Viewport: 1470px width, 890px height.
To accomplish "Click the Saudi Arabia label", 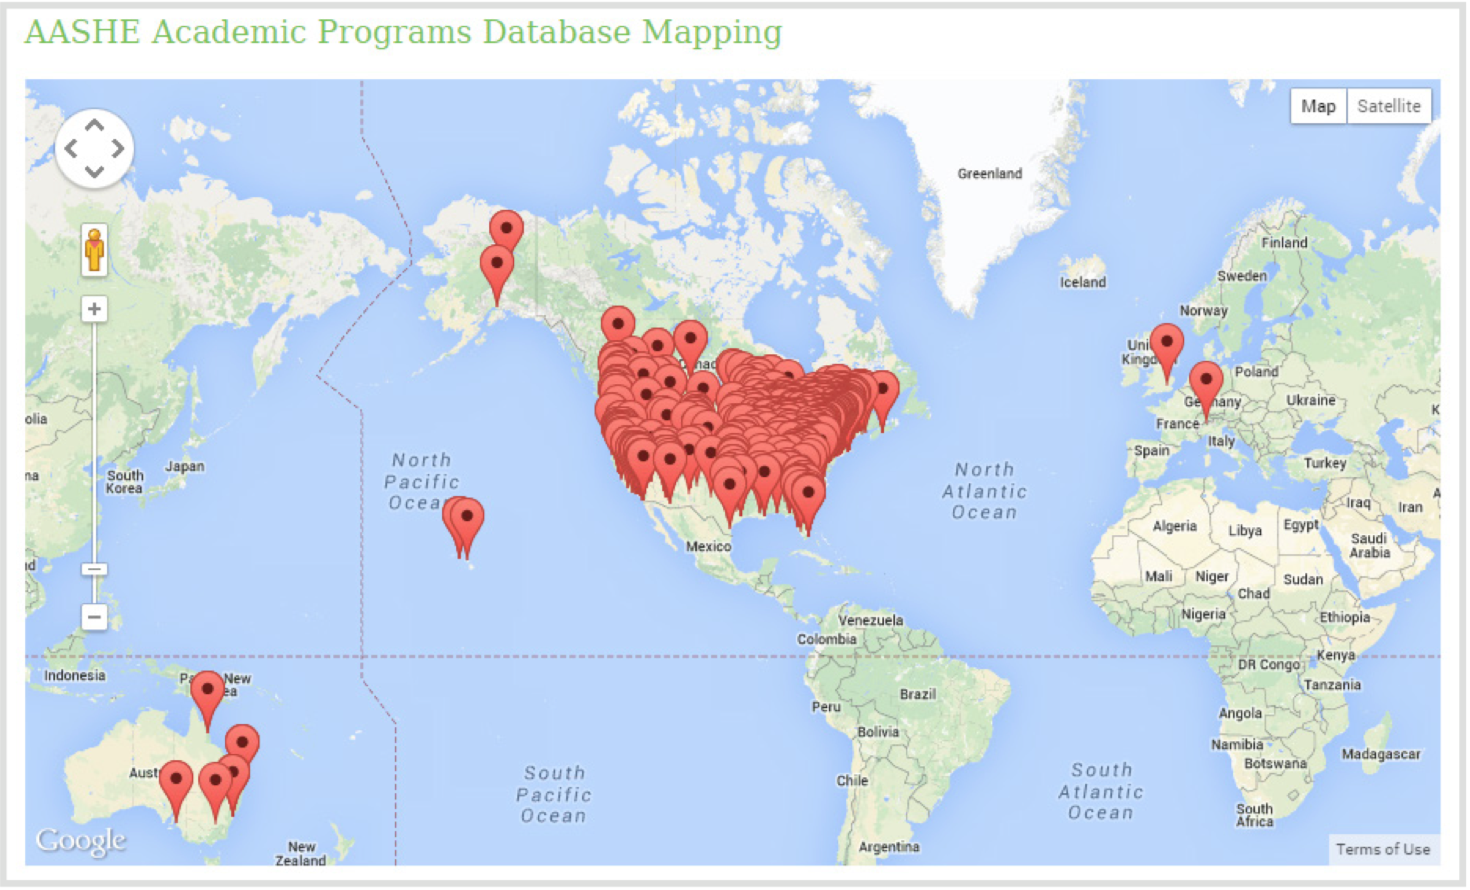I will [x=1369, y=545].
